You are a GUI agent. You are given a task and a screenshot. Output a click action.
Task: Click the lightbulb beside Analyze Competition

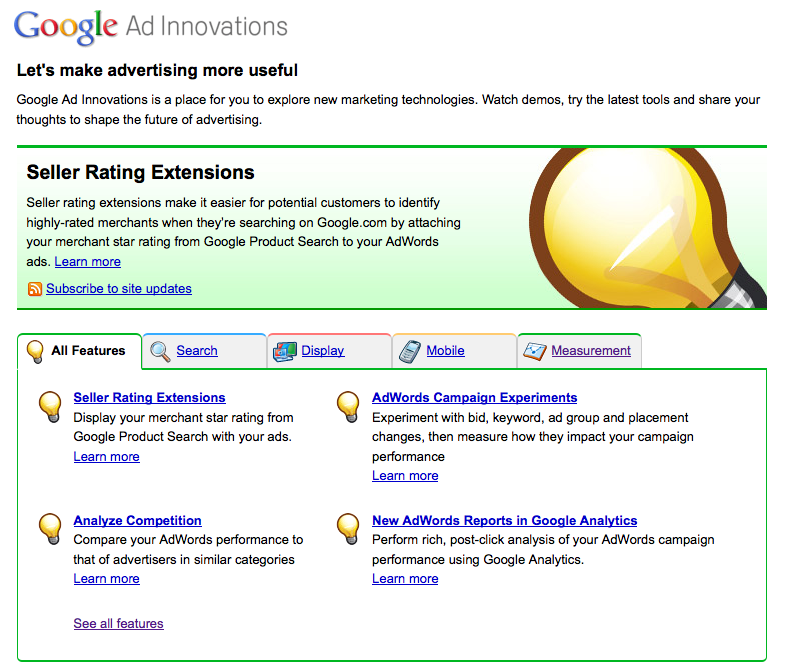click(x=50, y=527)
